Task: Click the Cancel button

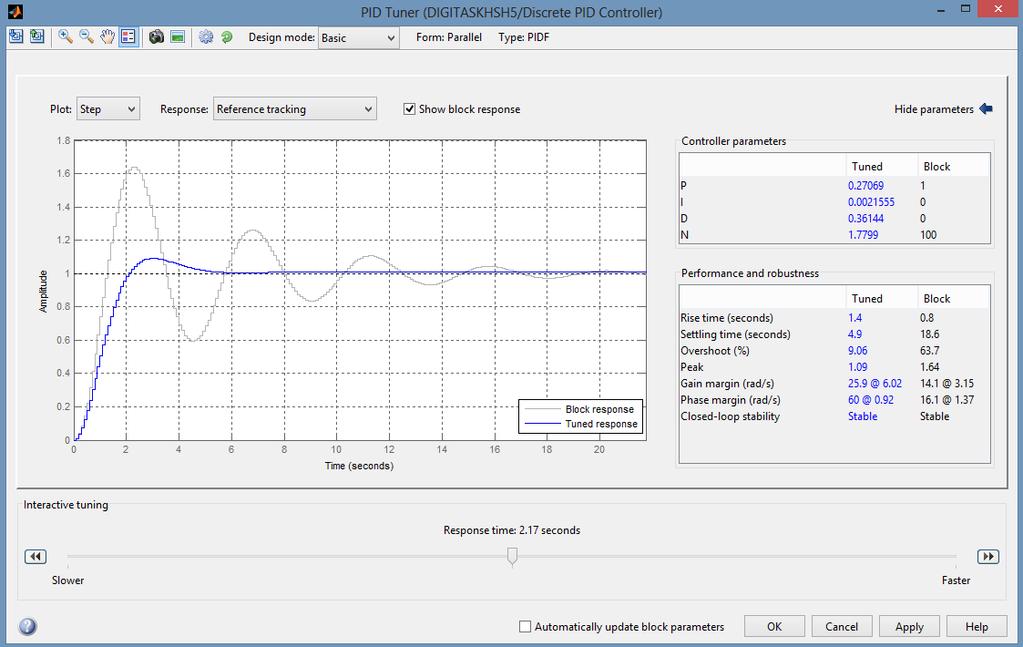Action: click(842, 626)
